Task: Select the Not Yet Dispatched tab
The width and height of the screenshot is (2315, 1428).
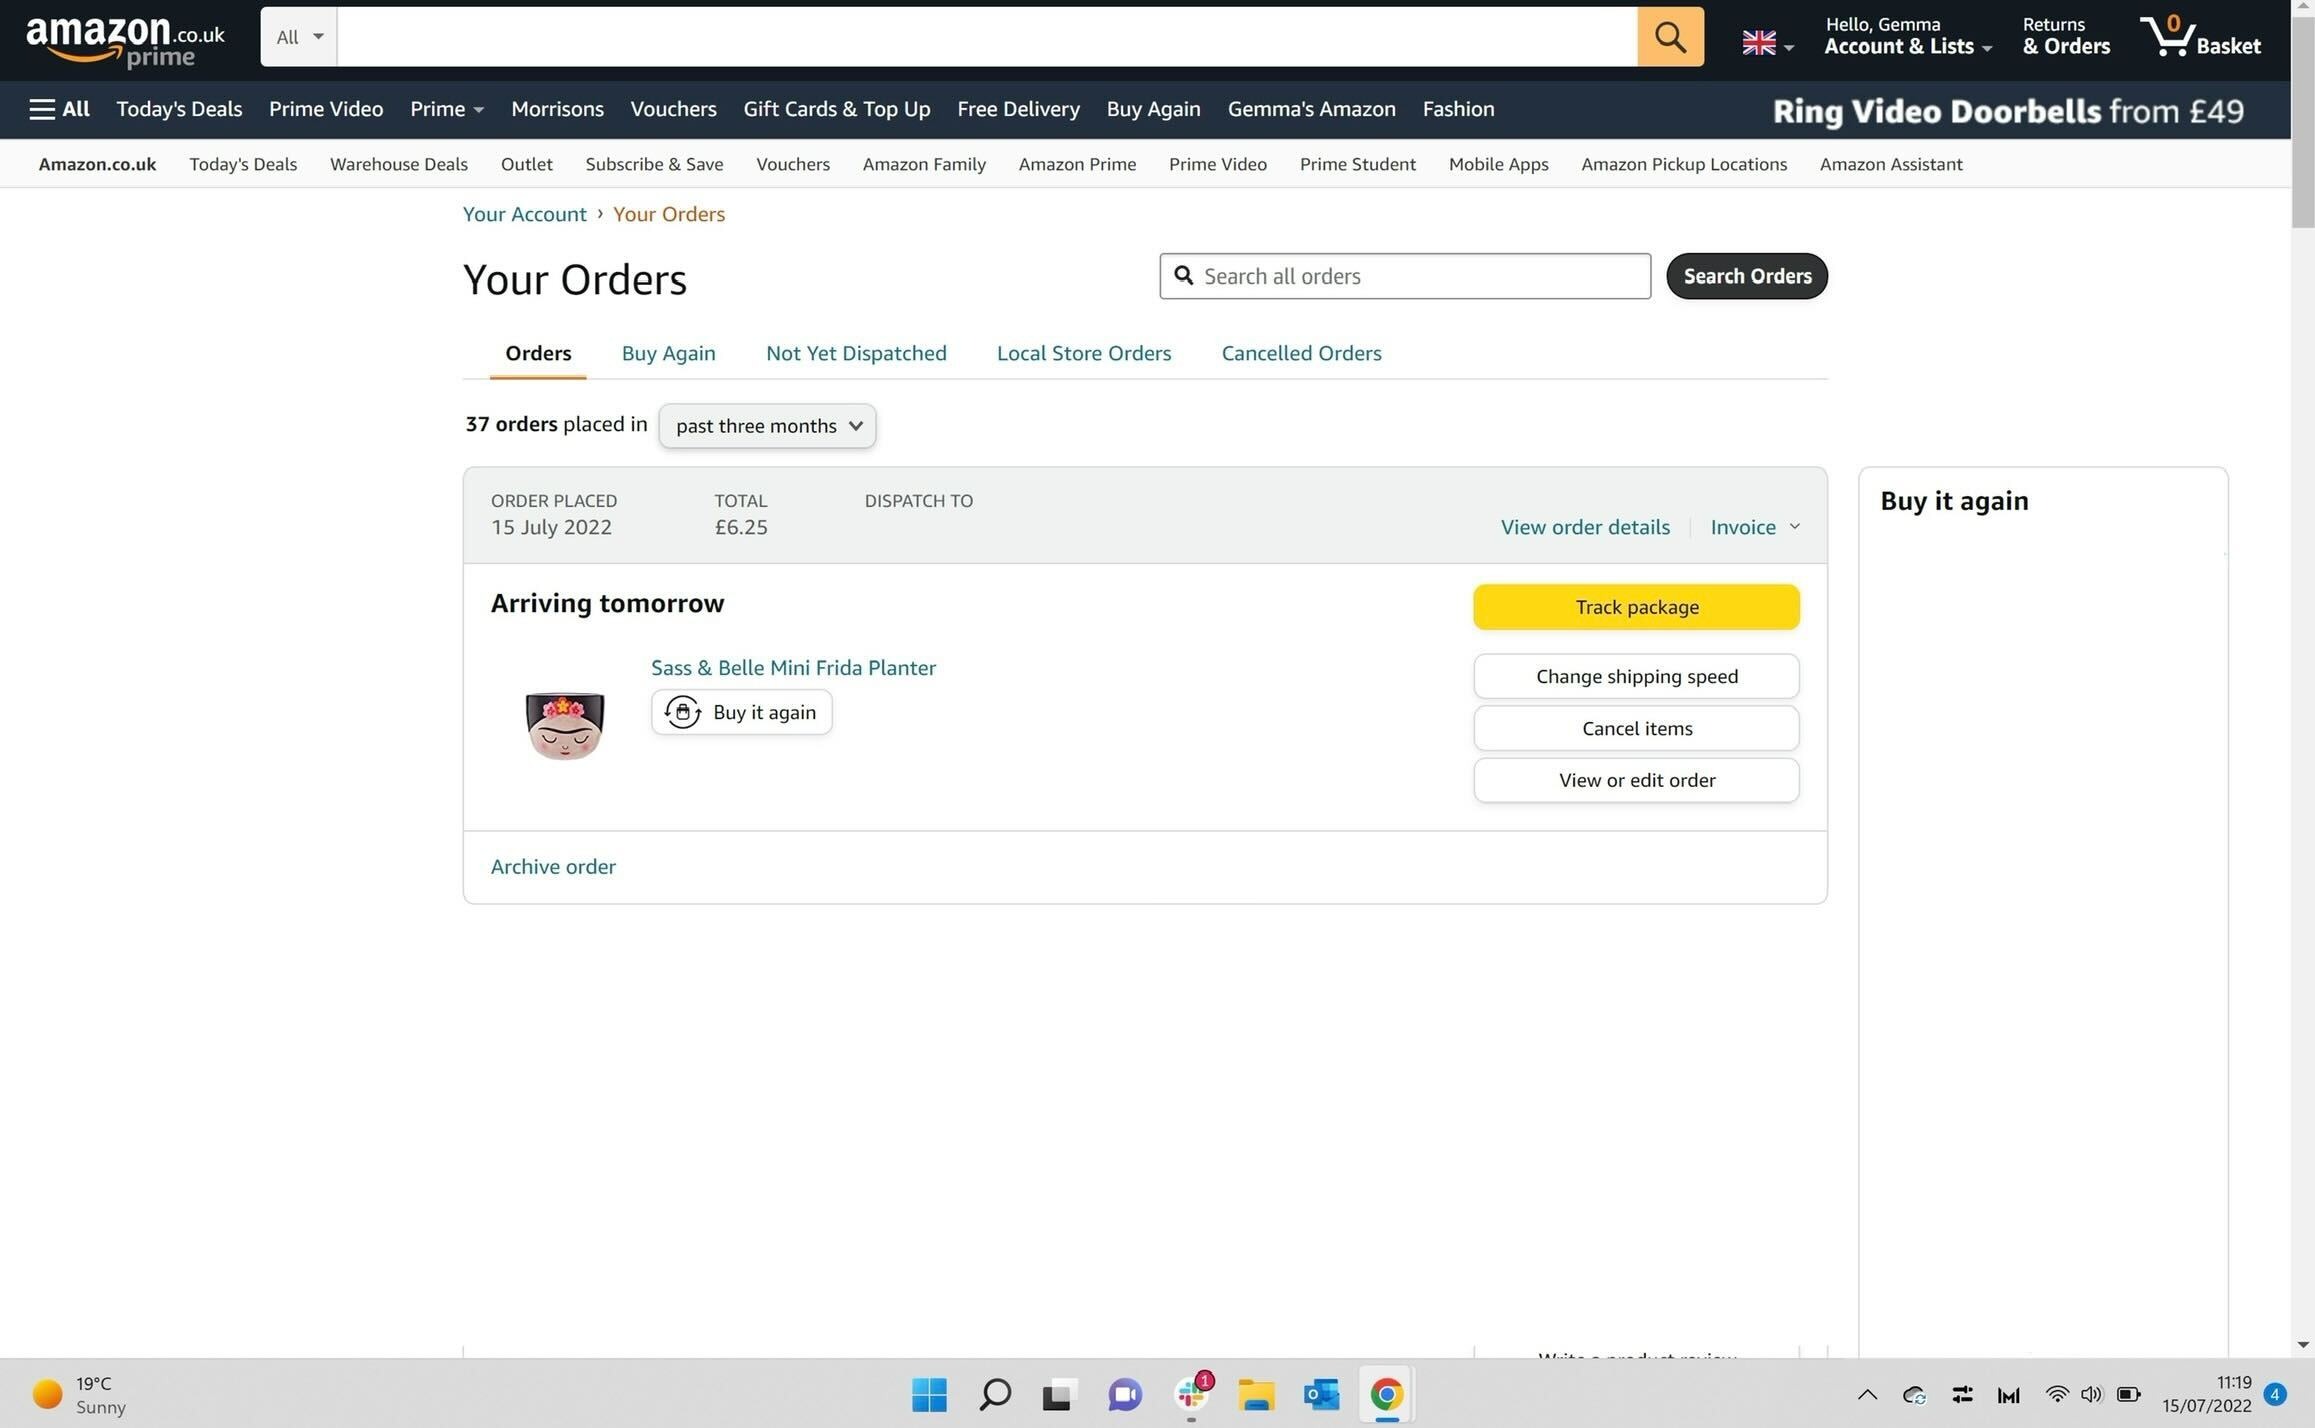Action: (x=855, y=352)
